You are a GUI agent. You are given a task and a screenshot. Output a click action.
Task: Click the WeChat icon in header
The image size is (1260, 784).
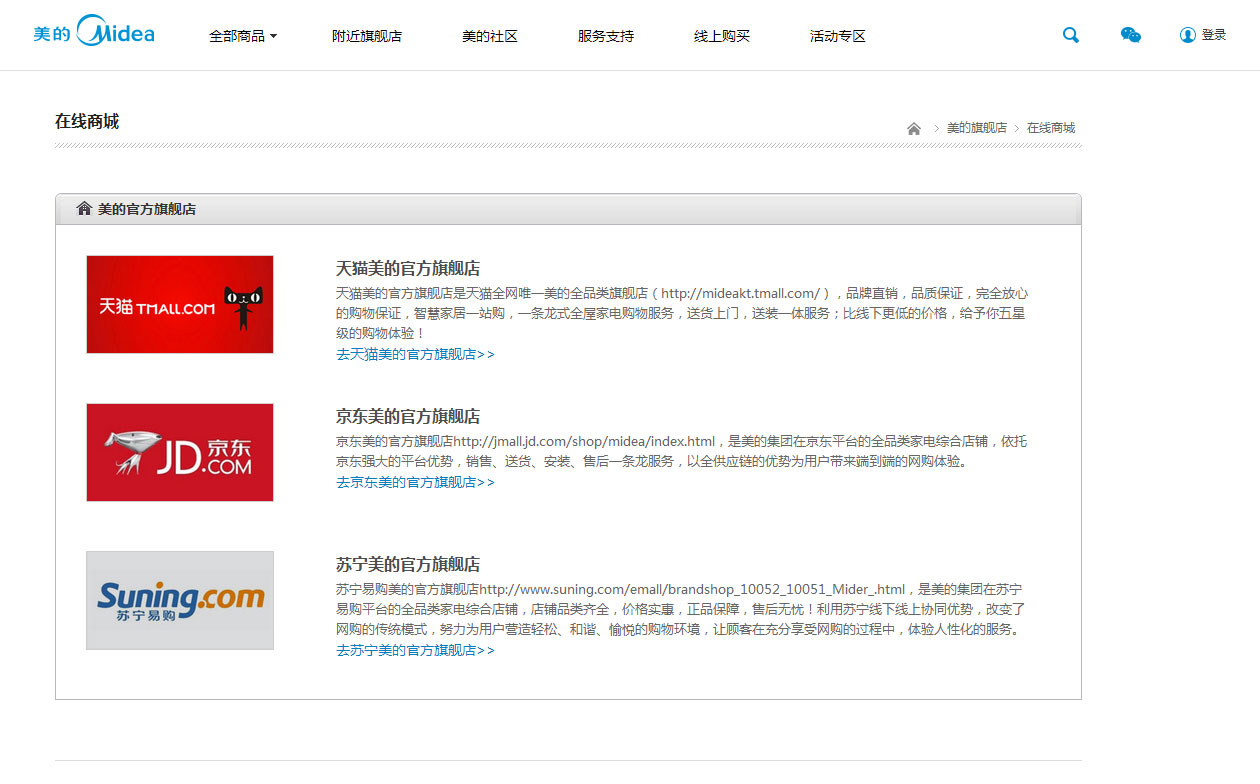(1131, 35)
